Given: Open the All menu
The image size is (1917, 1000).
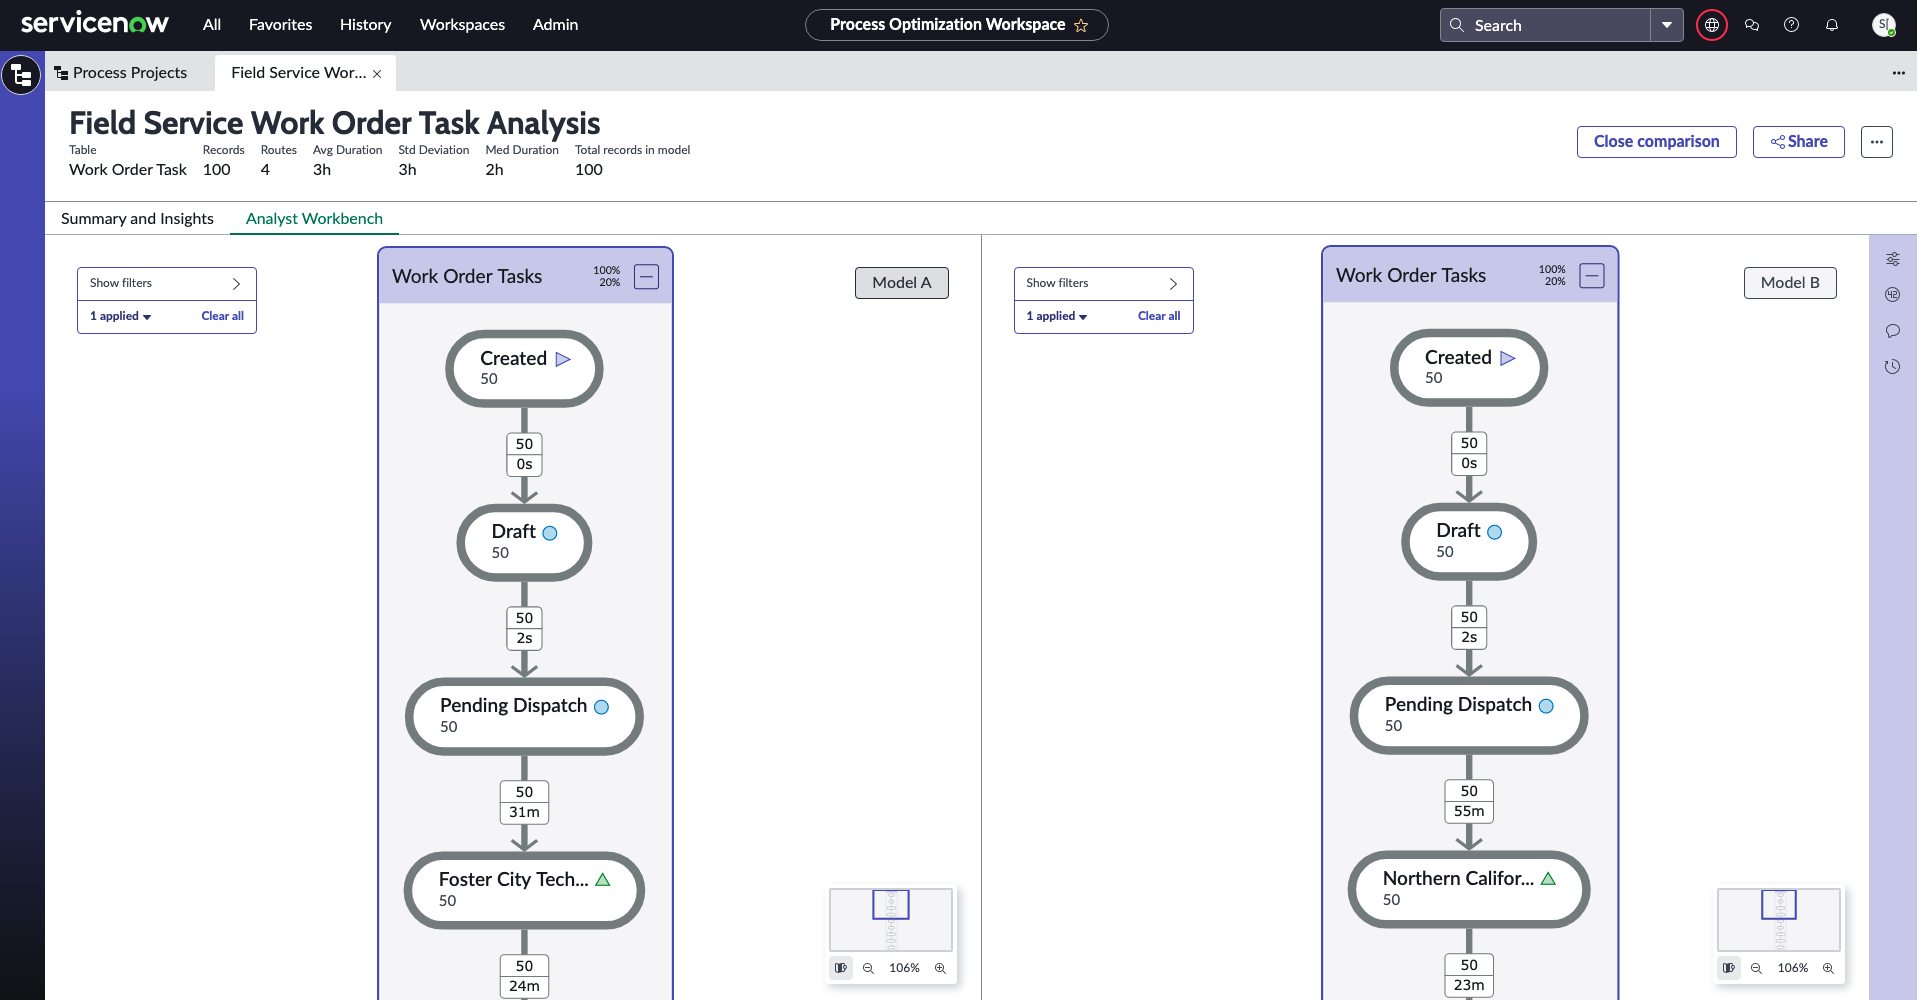Looking at the screenshot, I should point(212,25).
